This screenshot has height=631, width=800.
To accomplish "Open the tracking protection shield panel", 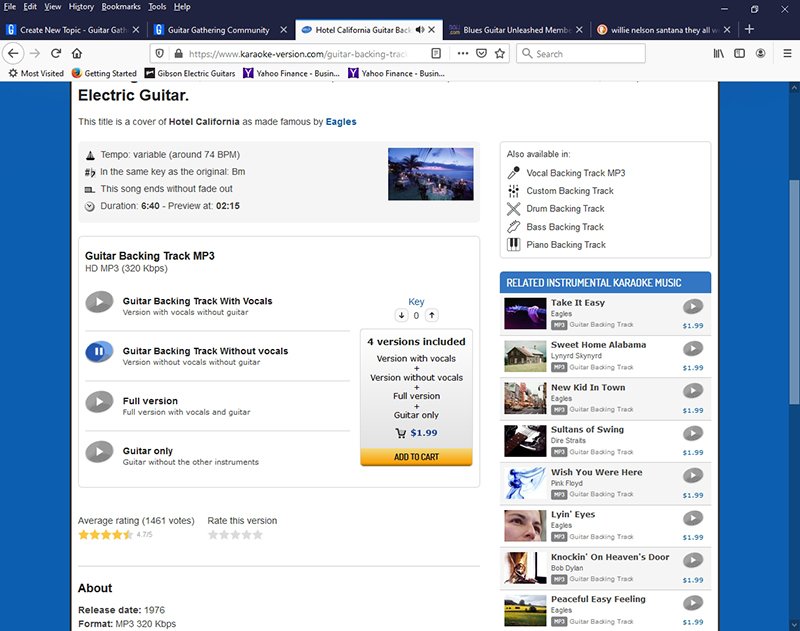I will pos(160,53).
